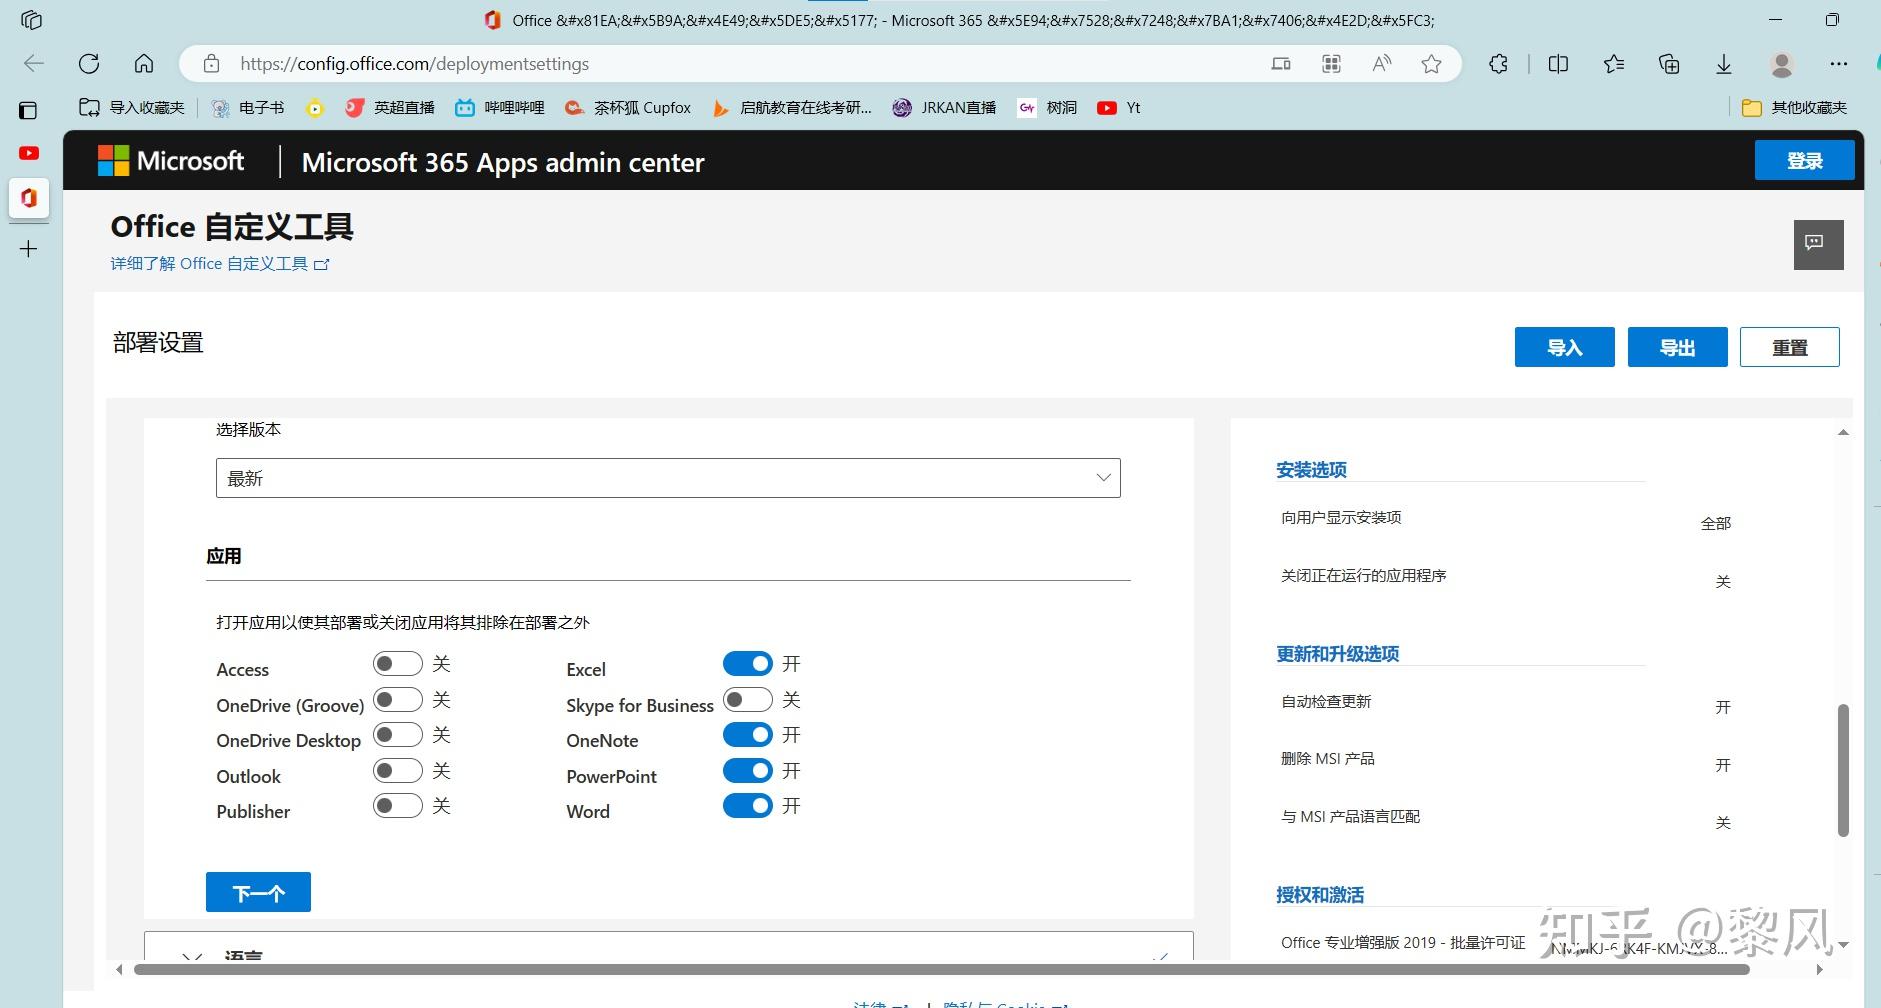Click the Microsoft logo
Screen dimensions: 1881x1008
(x=170, y=161)
